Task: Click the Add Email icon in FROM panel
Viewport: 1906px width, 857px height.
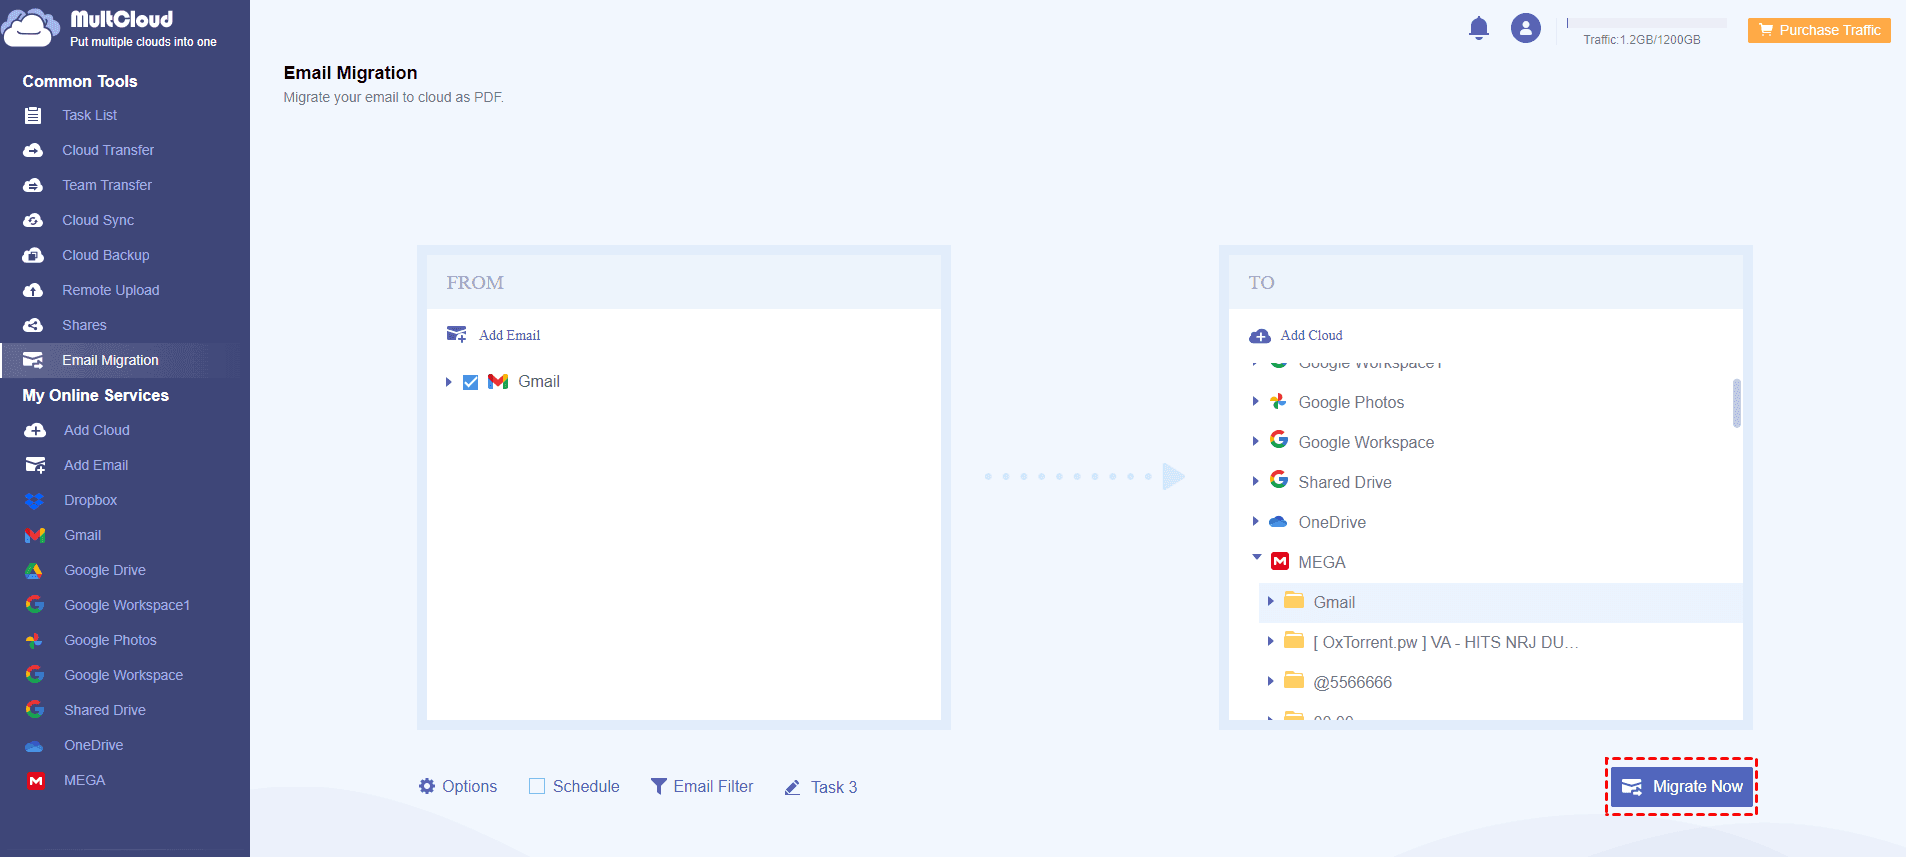Action: pos(456,334)
